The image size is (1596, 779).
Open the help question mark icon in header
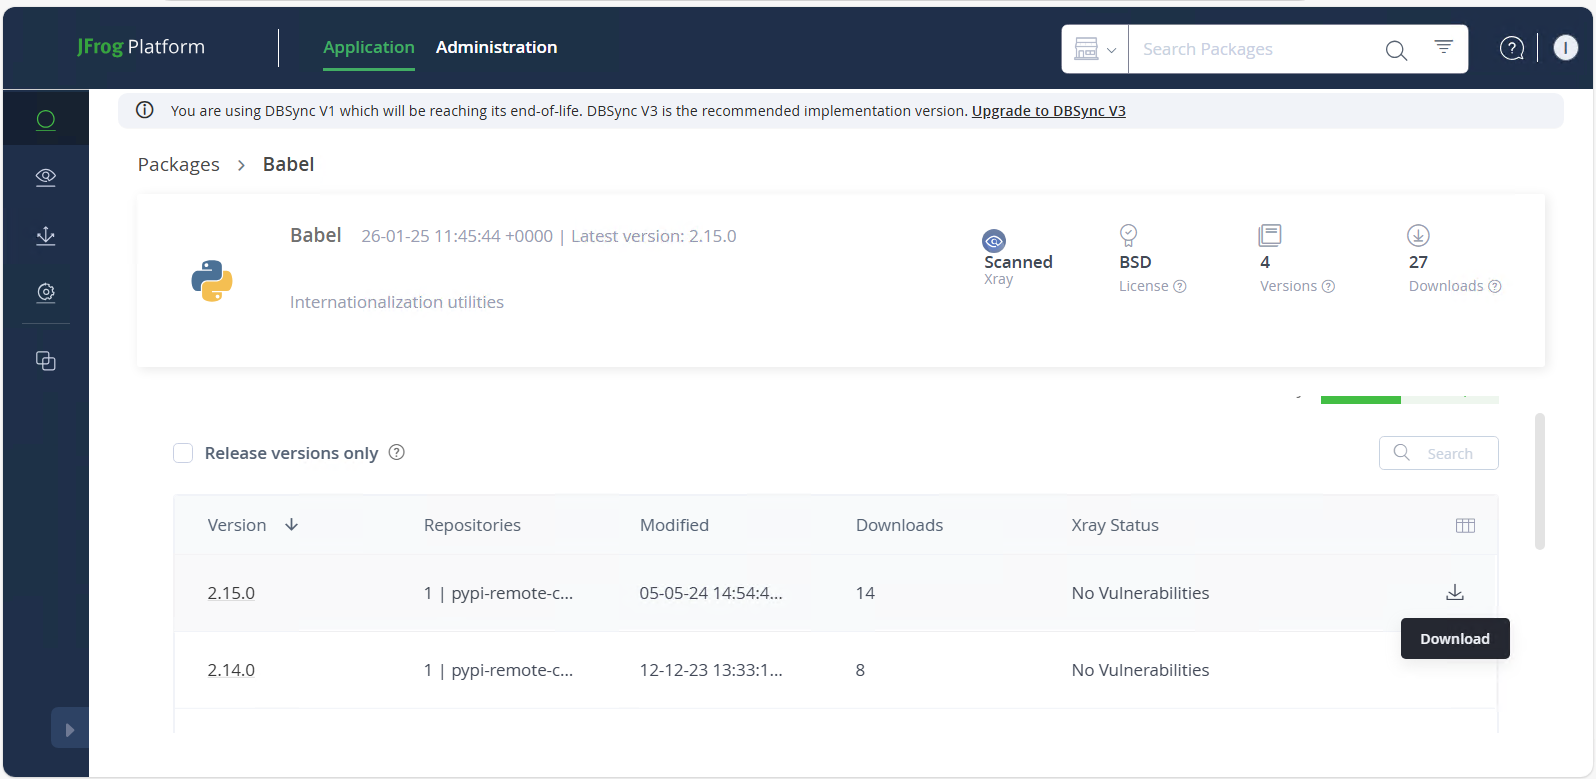coord(1511,48)
